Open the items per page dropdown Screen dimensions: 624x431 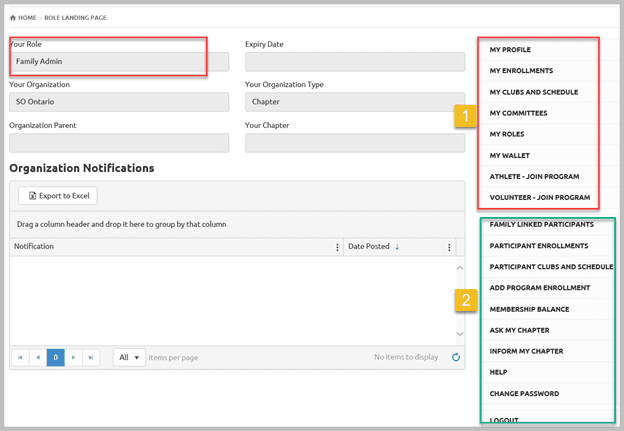(129, 357)
